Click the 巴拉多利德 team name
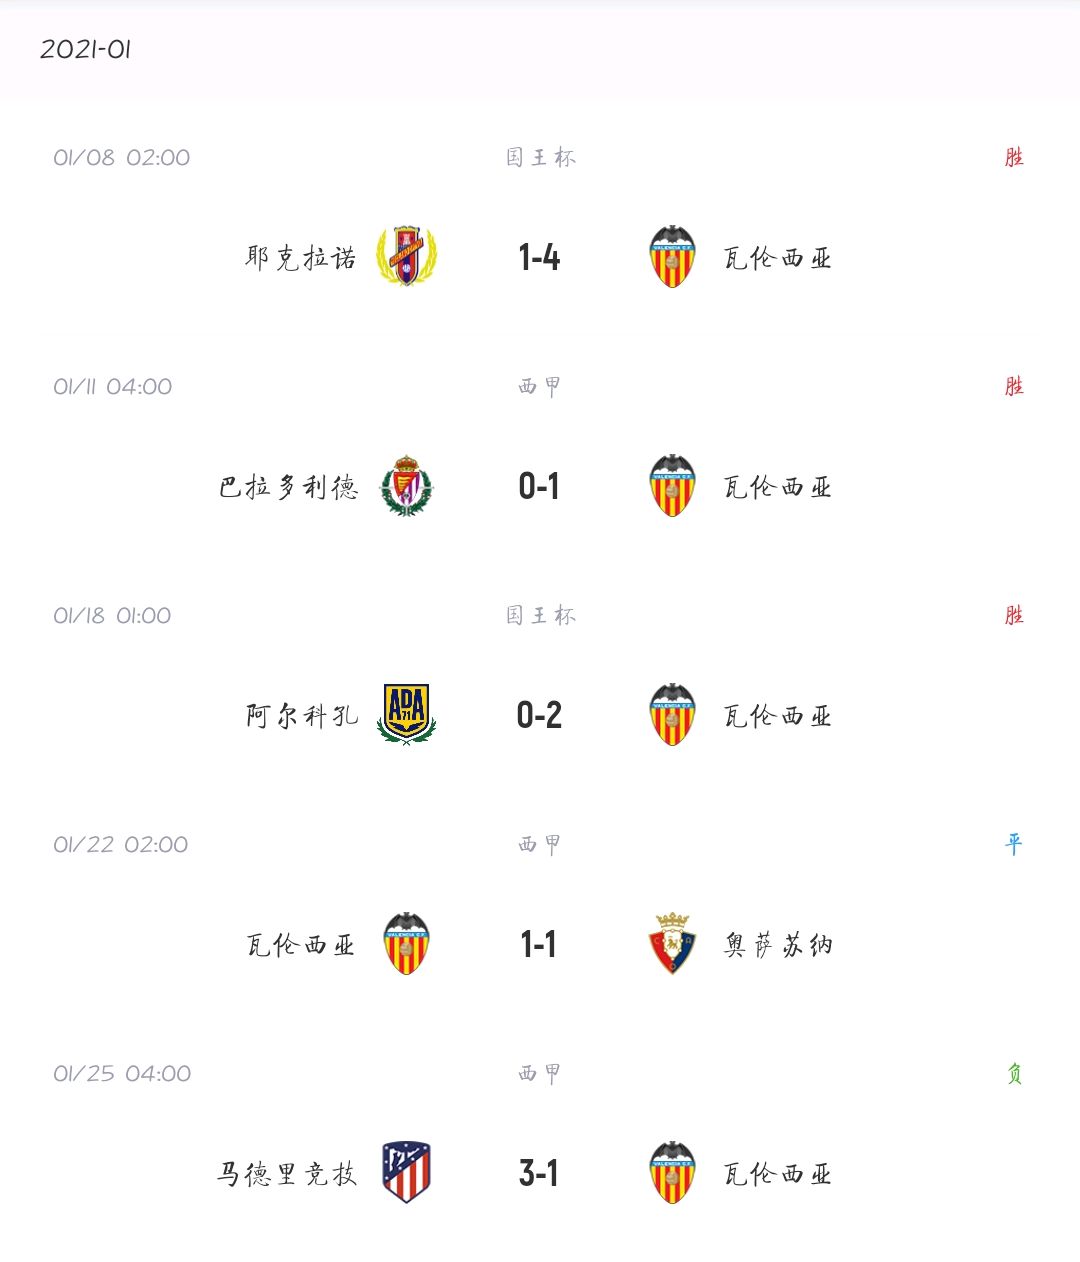Viewport: 1080px width, 1262px height. [x=288, y=487]
